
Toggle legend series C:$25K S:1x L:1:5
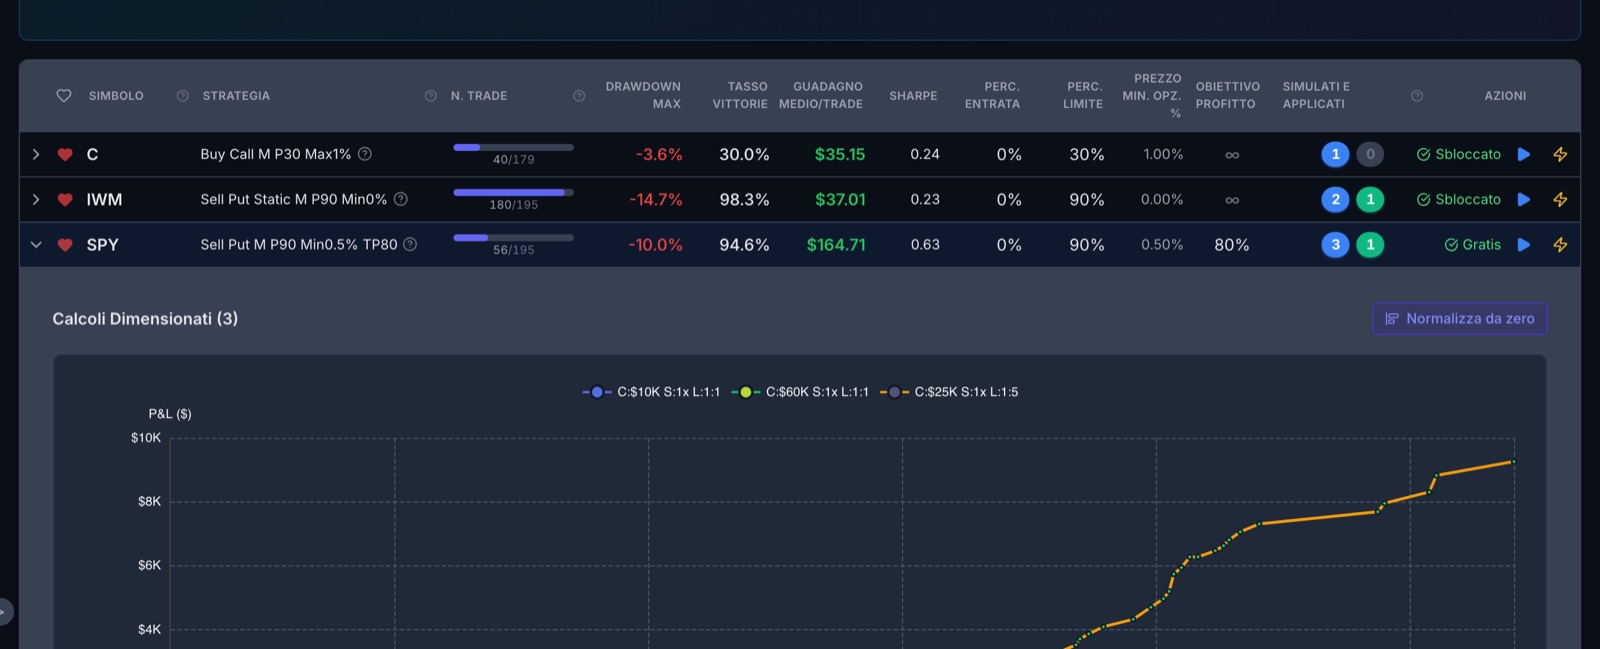click(949, 392)
